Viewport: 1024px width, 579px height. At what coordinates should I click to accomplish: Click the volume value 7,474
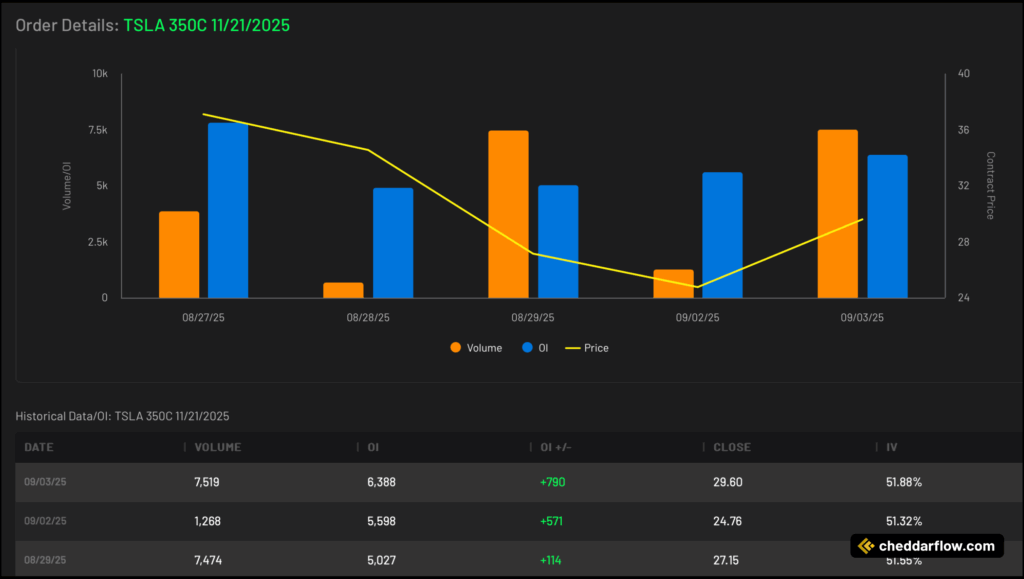(208, 560)
